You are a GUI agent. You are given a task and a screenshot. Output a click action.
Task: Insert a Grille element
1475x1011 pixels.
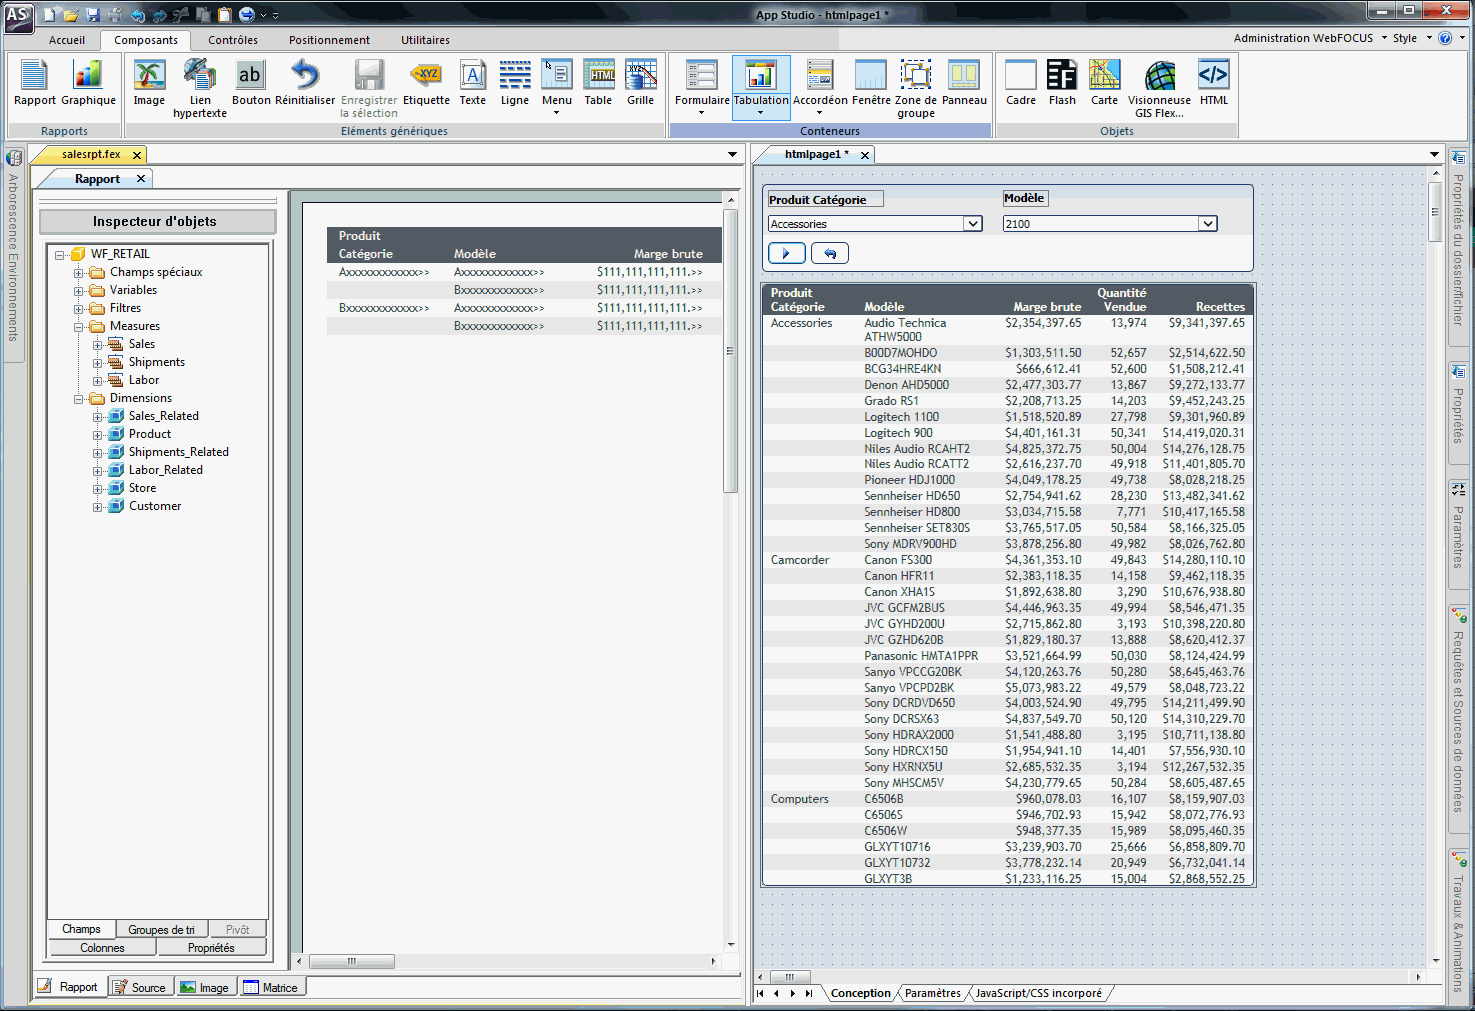pos(641,83)
